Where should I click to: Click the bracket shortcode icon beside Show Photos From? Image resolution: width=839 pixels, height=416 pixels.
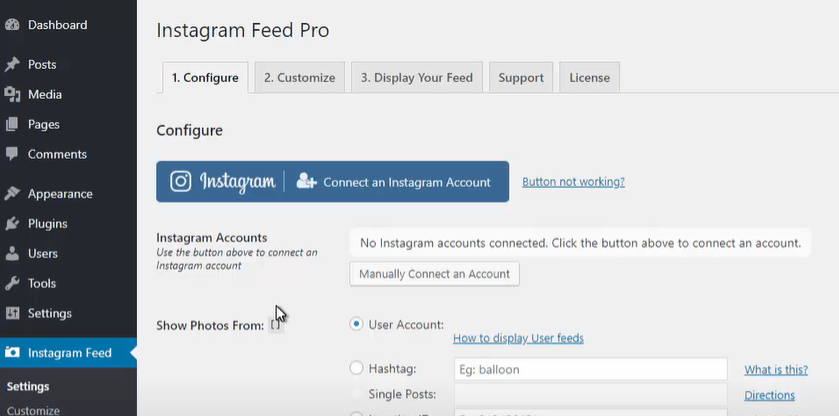(275, 325)
